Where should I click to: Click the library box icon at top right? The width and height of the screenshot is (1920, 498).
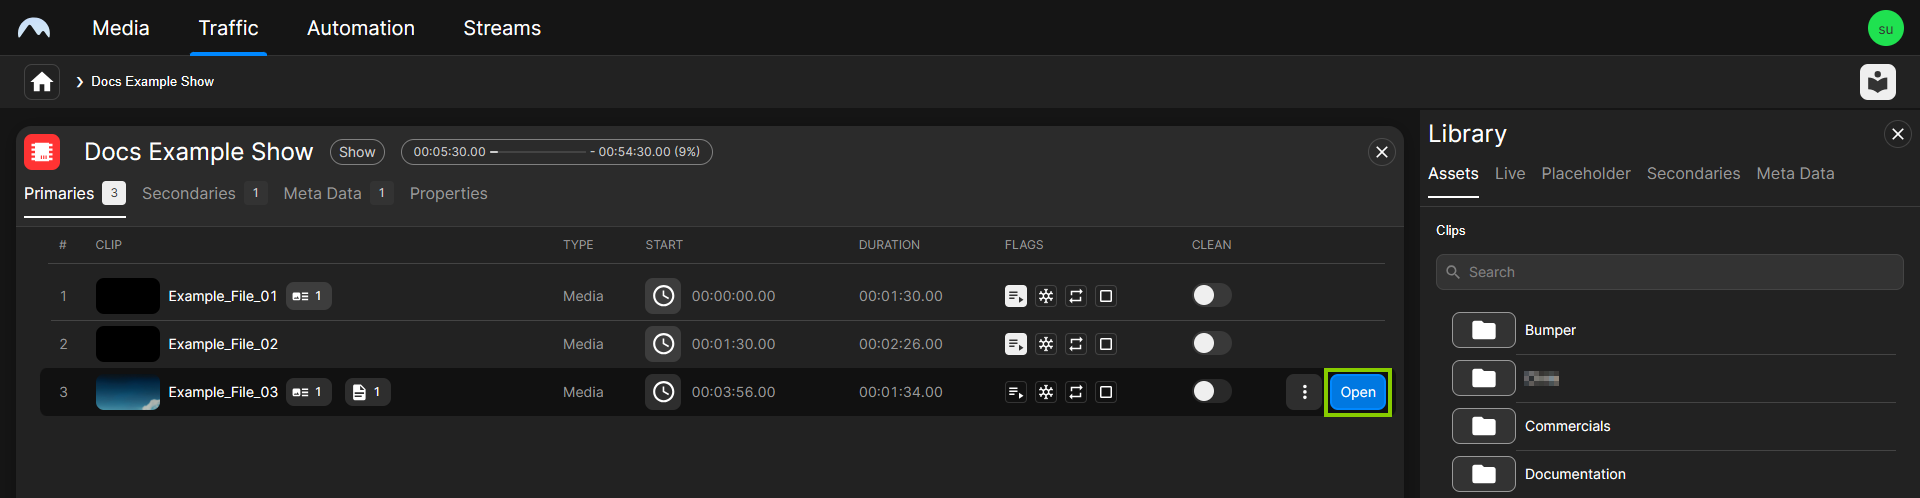(x=1877, y=82)
